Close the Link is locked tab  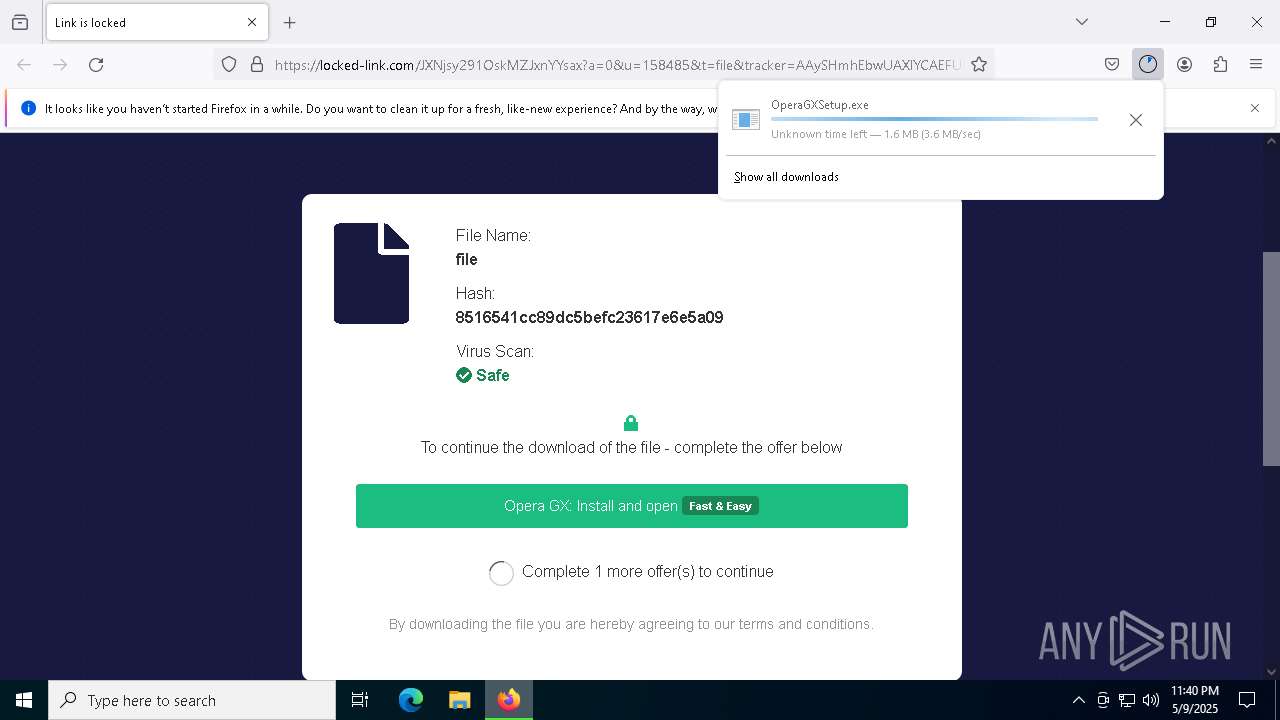252,22
